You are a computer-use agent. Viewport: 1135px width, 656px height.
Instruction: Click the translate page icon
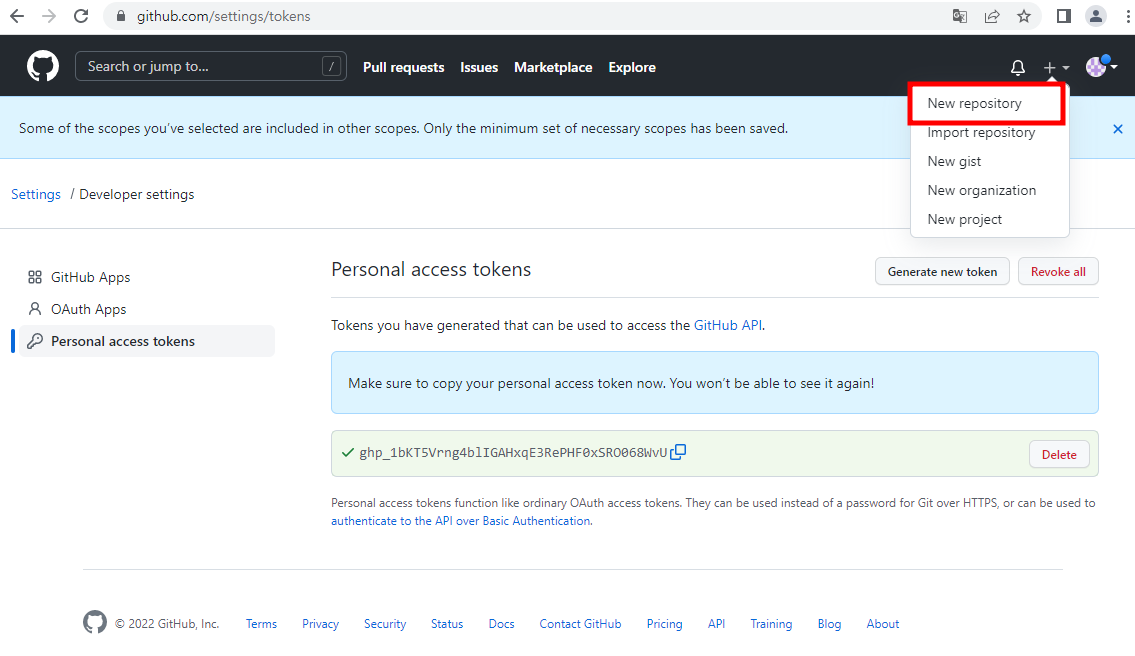point(960,16)
